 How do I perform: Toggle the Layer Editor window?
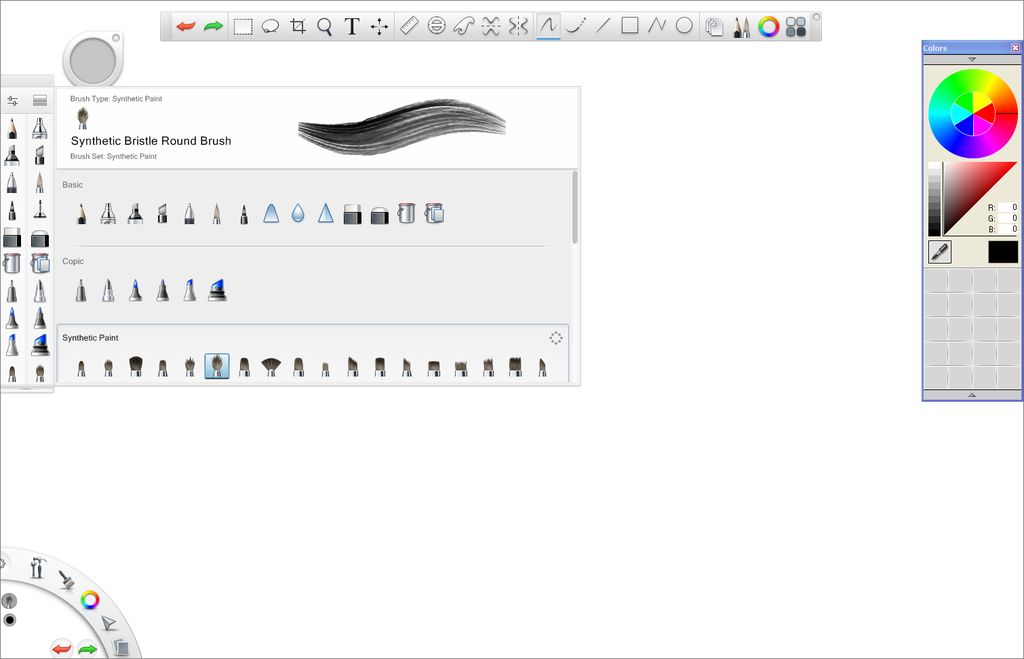(714, 27)
